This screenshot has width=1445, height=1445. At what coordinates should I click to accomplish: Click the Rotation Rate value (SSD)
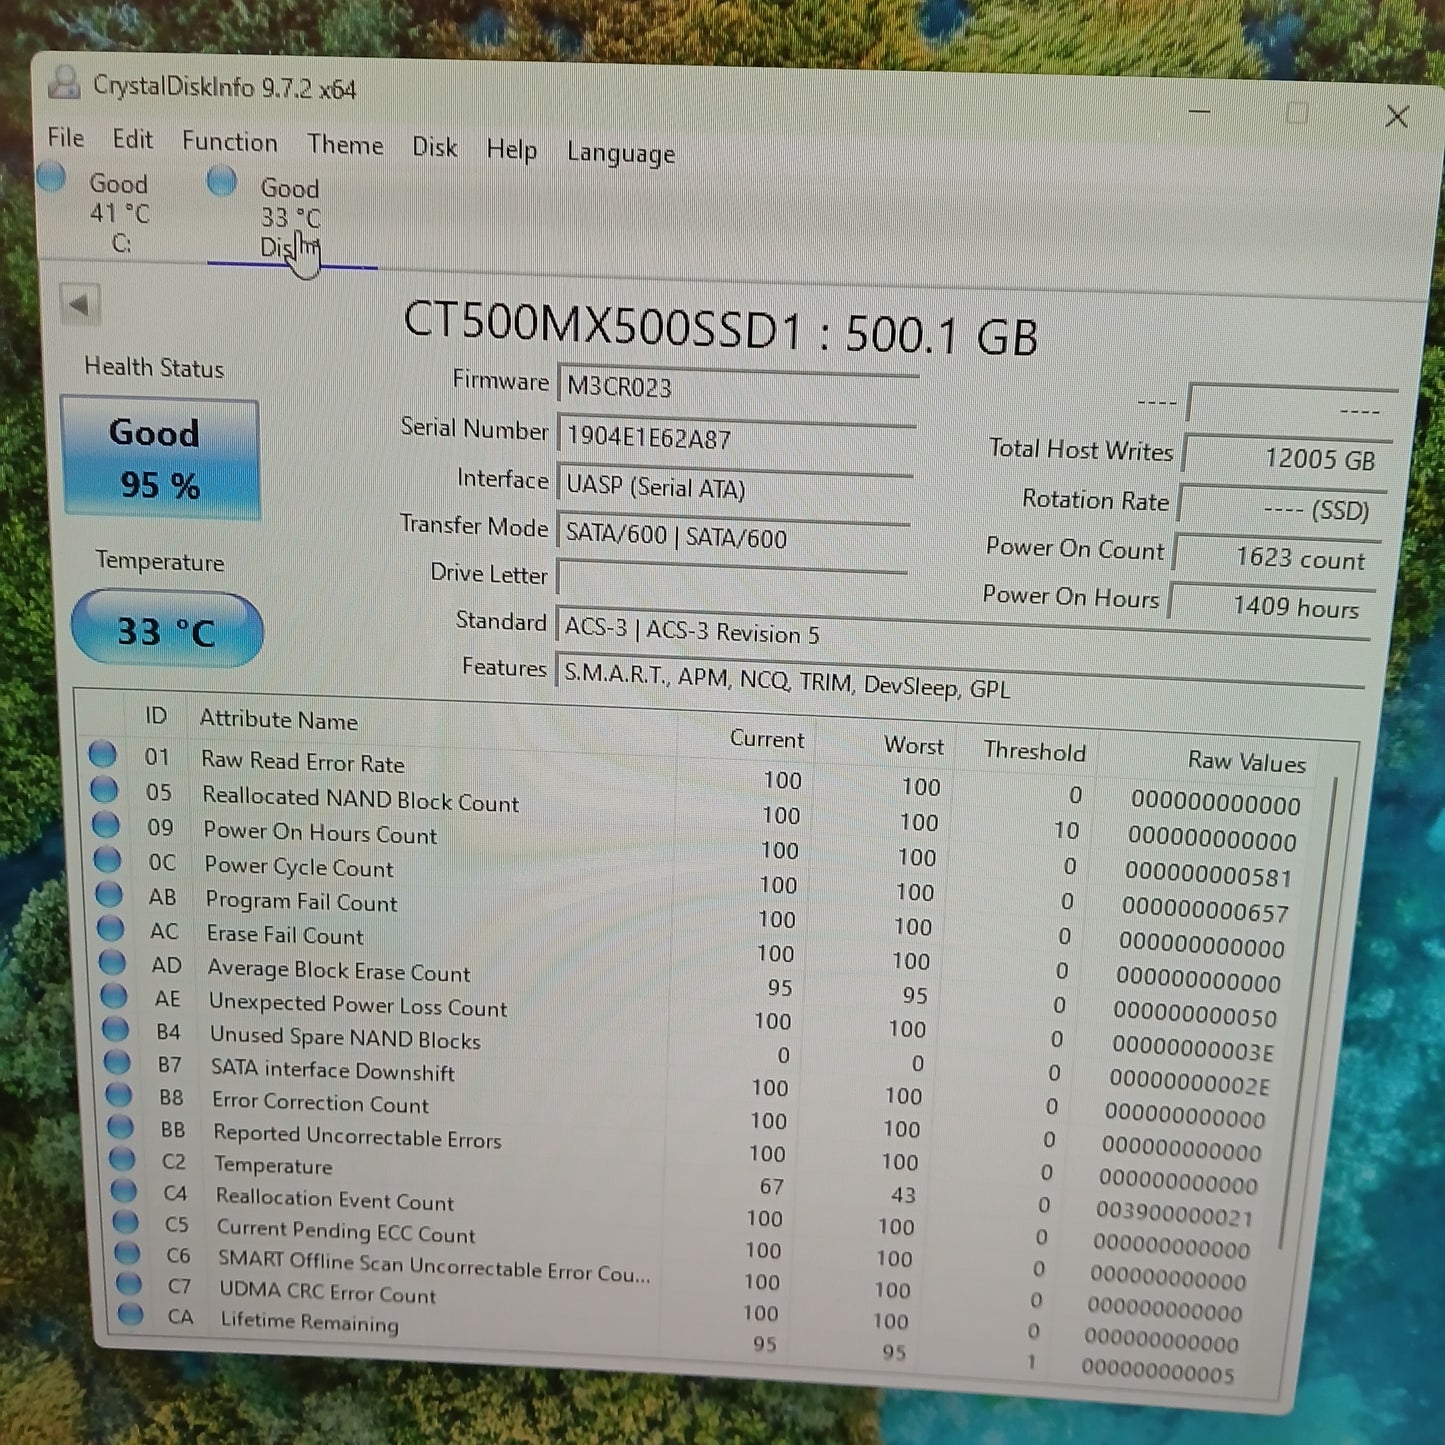click(x=1281, y=509)
